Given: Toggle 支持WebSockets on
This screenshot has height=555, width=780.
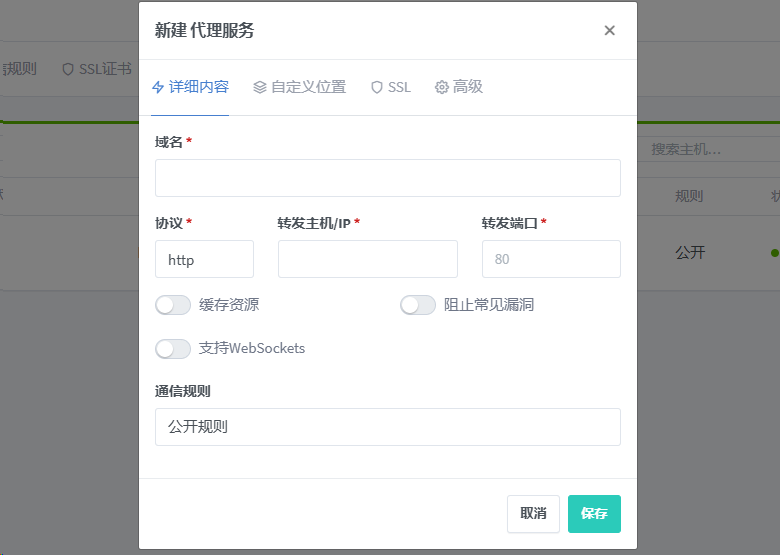Looking at the screenshot, I should pos(173,349).
